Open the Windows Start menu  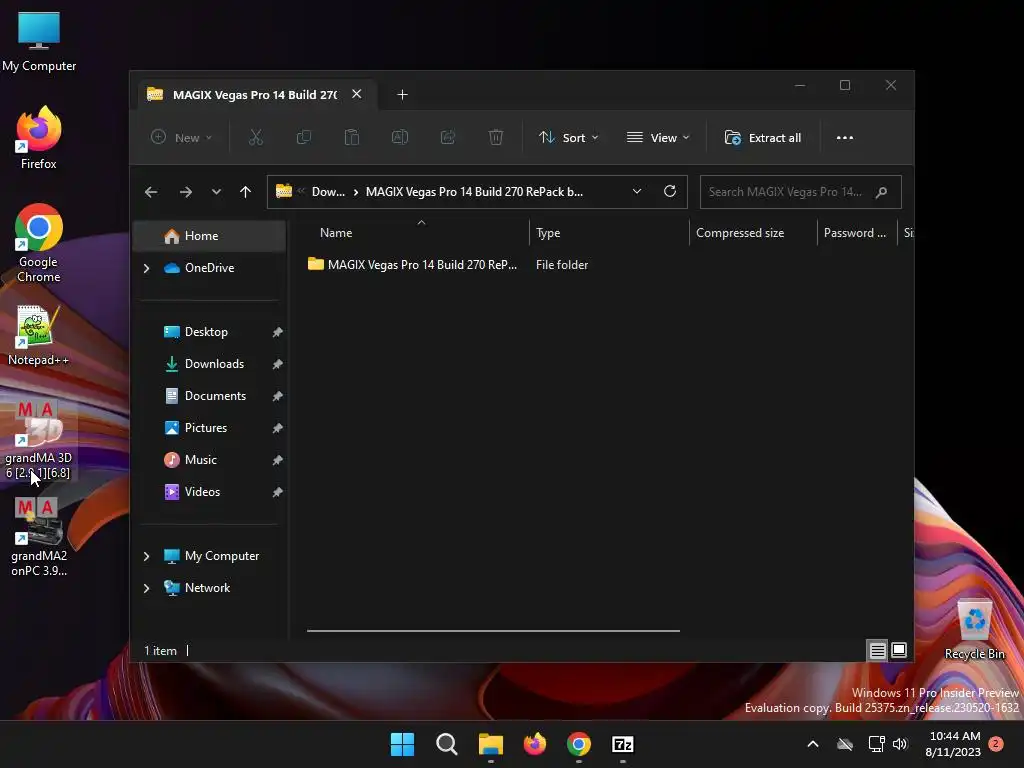402,744
